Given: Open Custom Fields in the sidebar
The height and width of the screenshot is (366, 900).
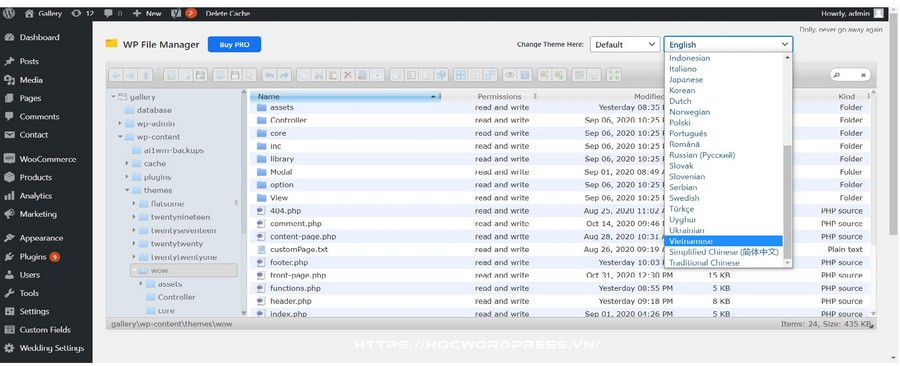Looking at the screenshot, I should click(x=45, y=330).
